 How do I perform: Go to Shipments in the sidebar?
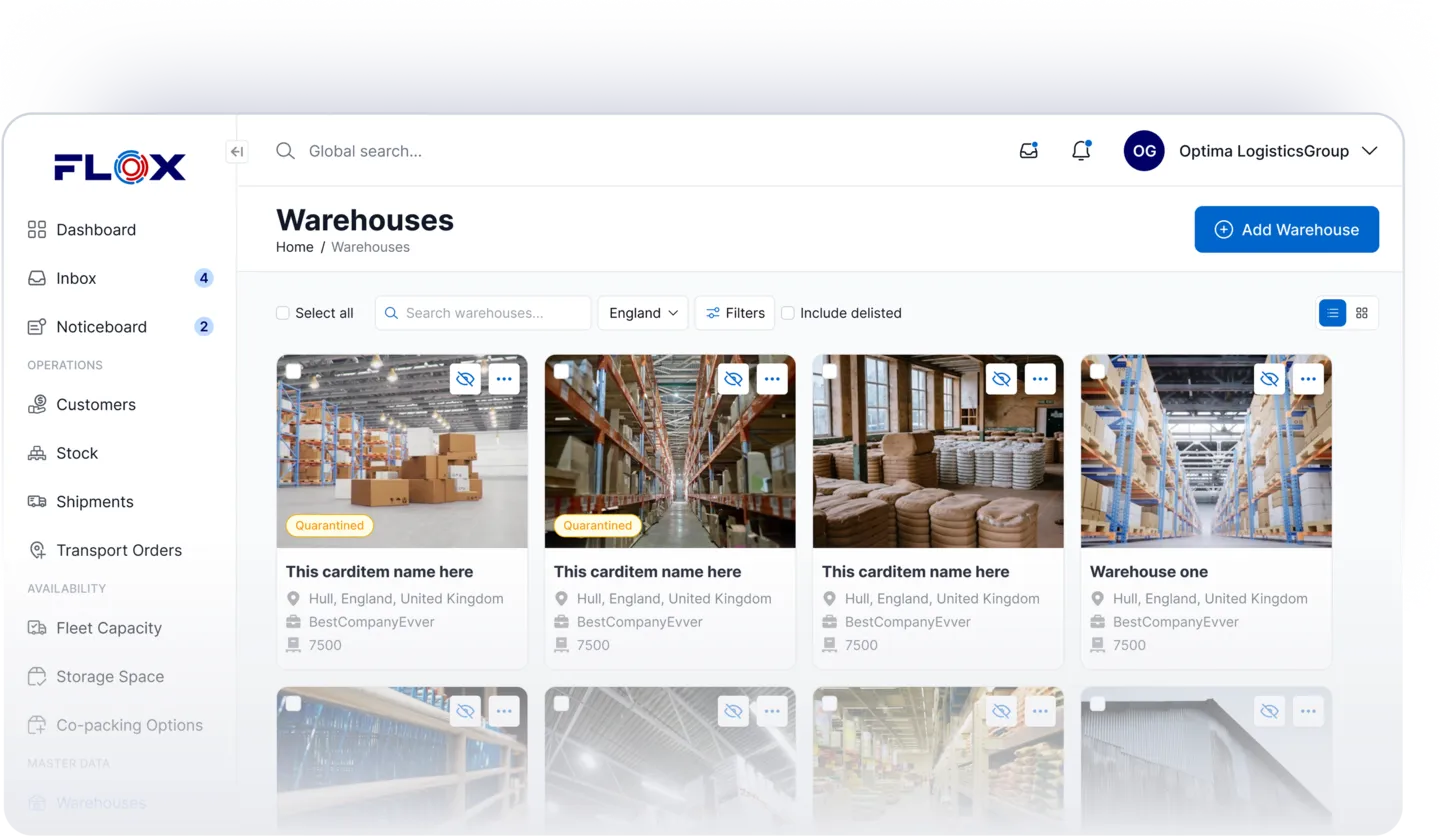95,501
